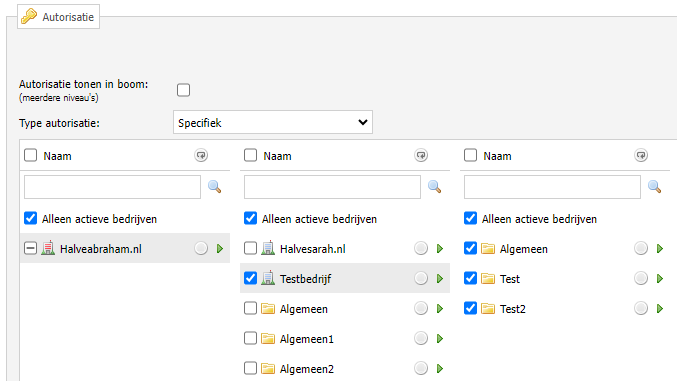
Task: Select the Halvesarah.nl row text
Action: (313, 249)
